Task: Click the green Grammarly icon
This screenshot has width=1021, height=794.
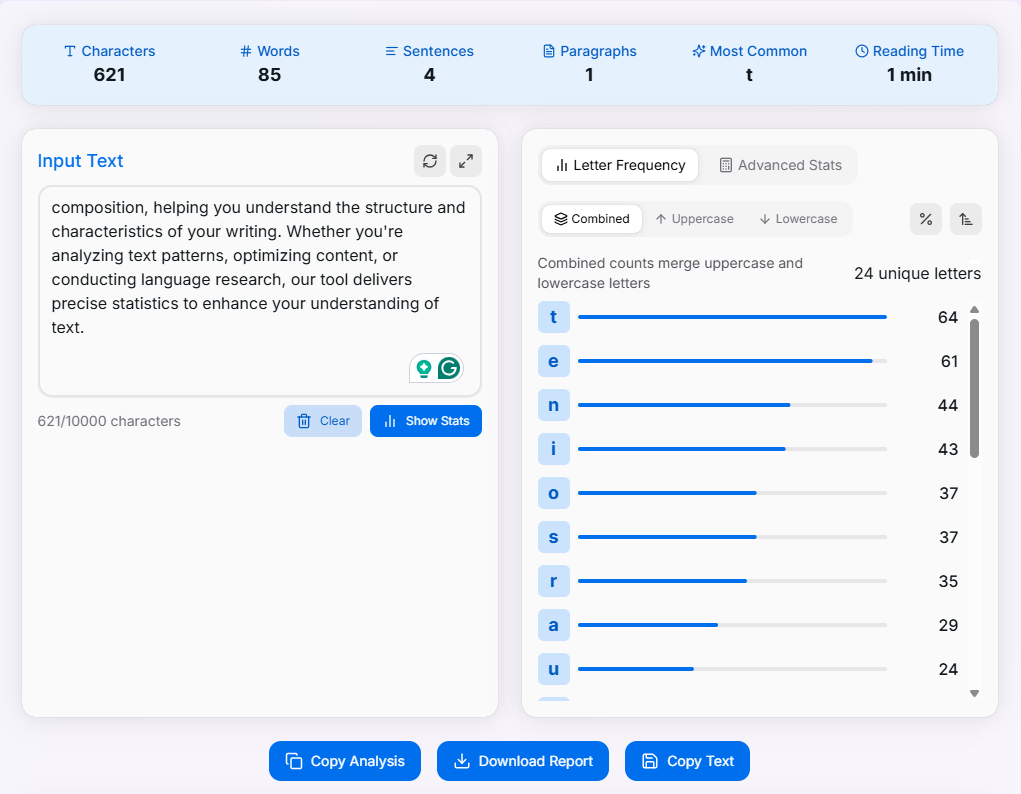Action: tap(450, 368)
